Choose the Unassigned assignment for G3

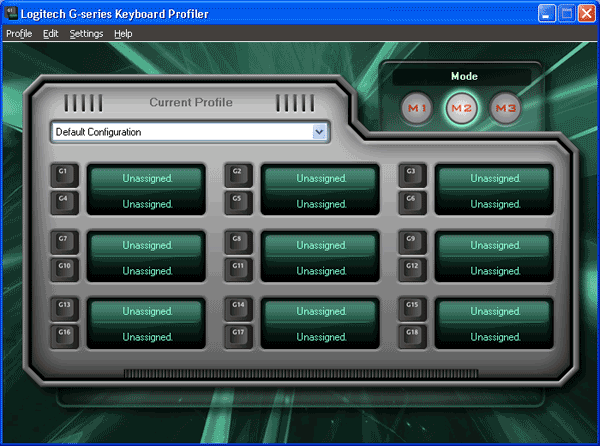(494, 178)
